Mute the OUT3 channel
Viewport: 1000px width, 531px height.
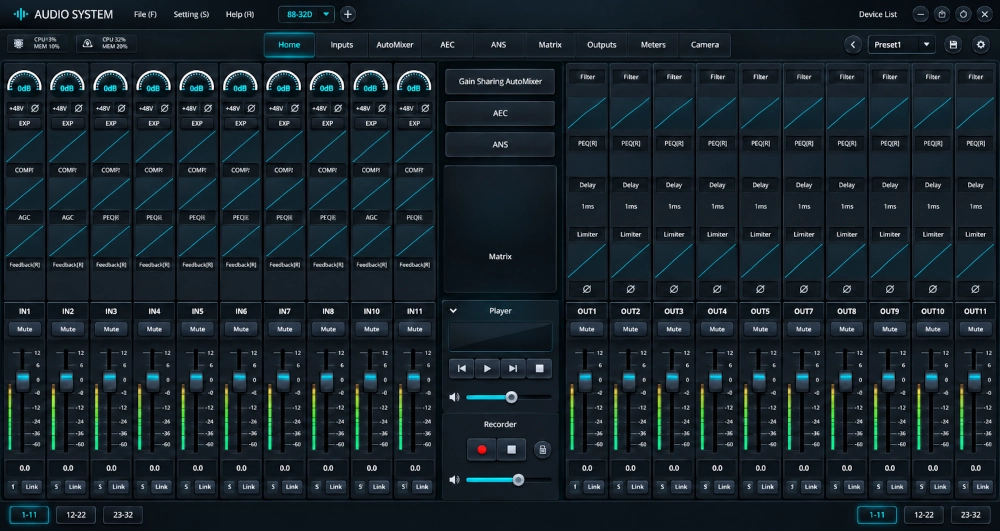point(673,329)
